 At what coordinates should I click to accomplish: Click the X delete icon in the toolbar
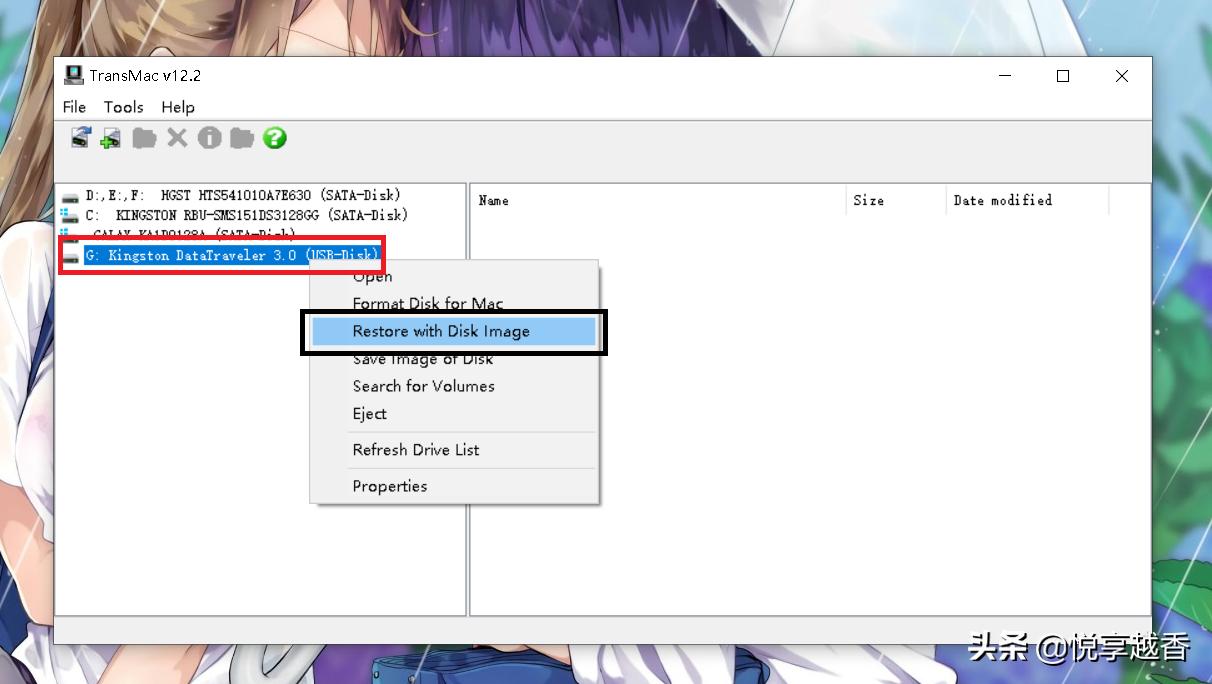point(177,138)
